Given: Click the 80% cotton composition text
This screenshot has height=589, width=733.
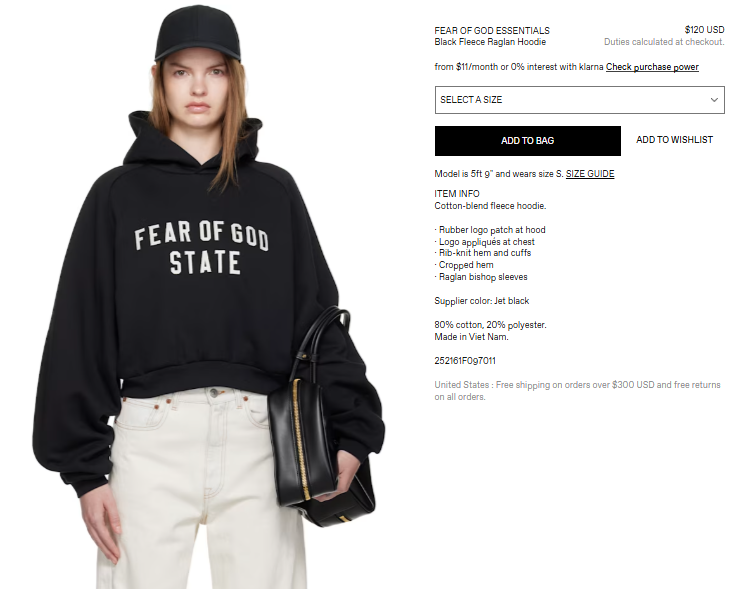Looking at the screenshot, I should pyautogui.click(x=490, y=325).
